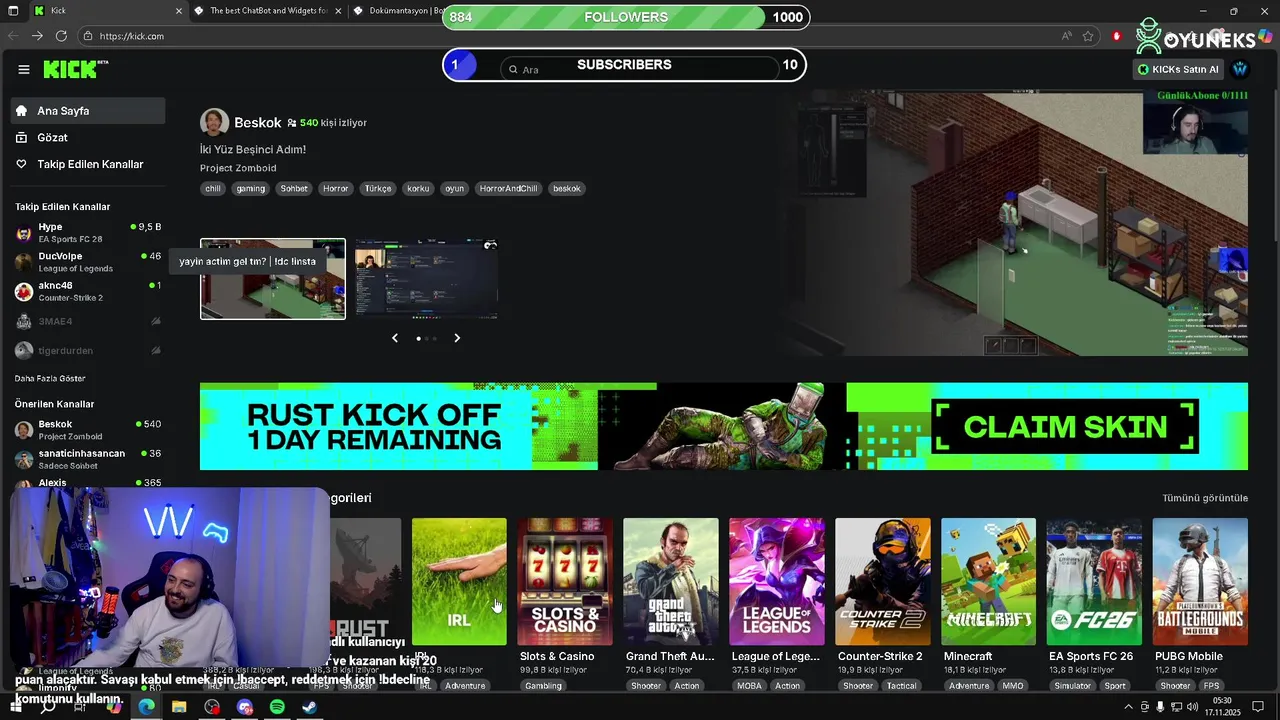Select the Tactical tag under Counter-Strike 2

[x=901, y=686]
